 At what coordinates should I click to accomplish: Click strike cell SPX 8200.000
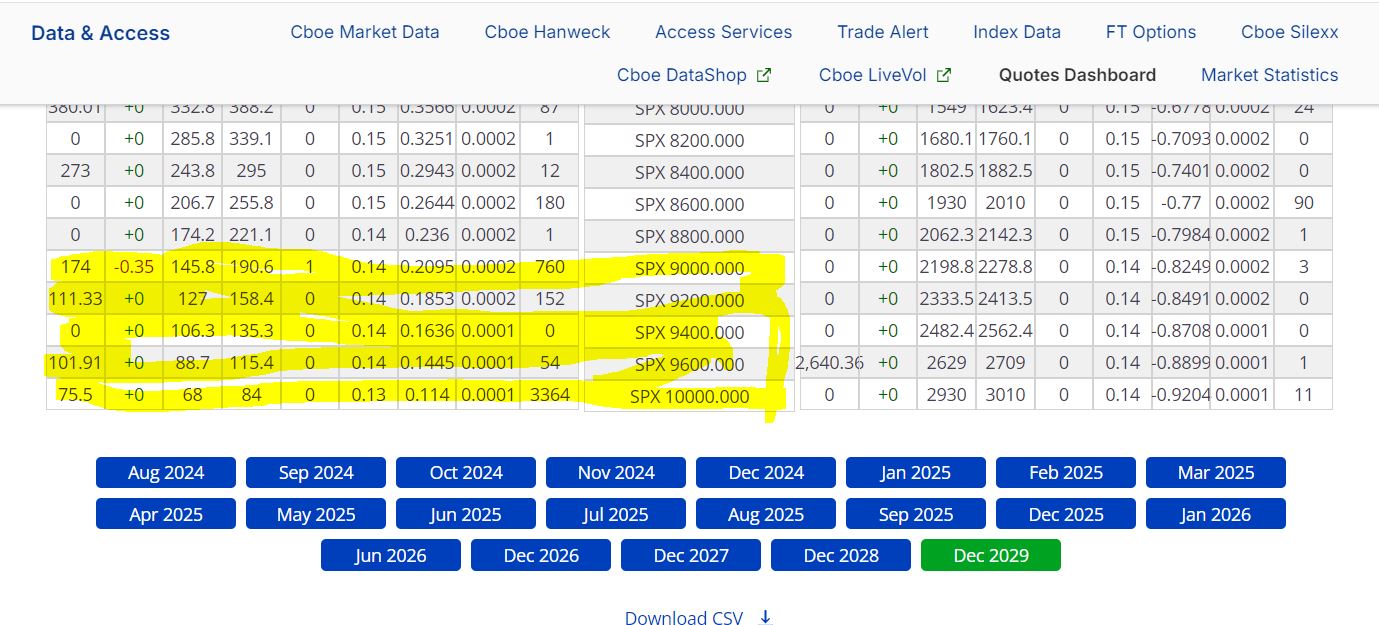[690, 140]
